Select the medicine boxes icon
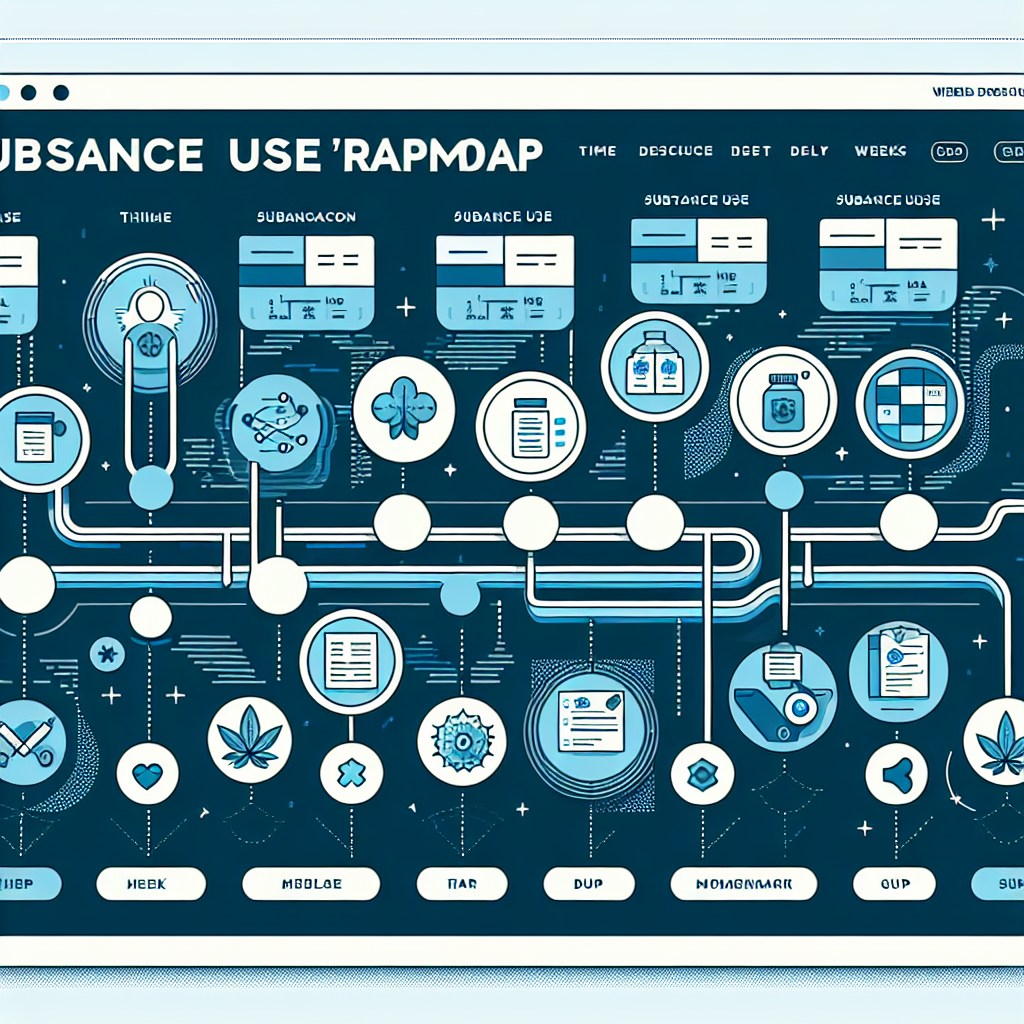Image resolution: width=1024 pixels, height=1024 pixels. tap(654, 365)
